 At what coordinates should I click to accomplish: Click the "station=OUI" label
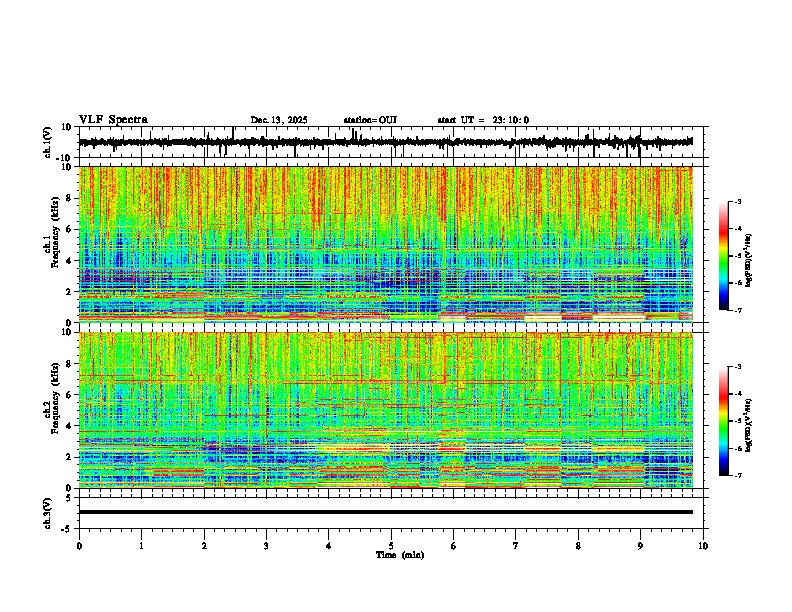370,120
